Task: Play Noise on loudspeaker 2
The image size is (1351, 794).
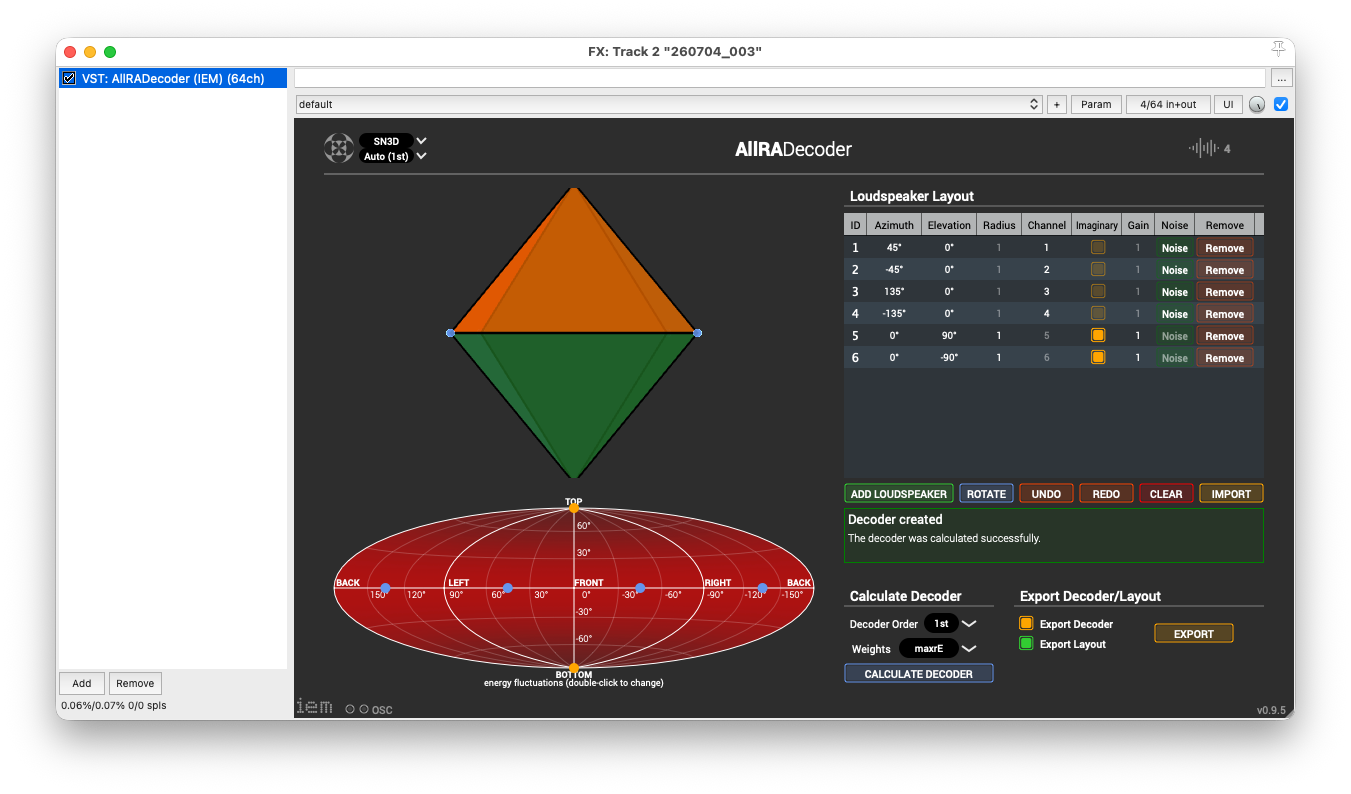Action: click(1175, 270)
